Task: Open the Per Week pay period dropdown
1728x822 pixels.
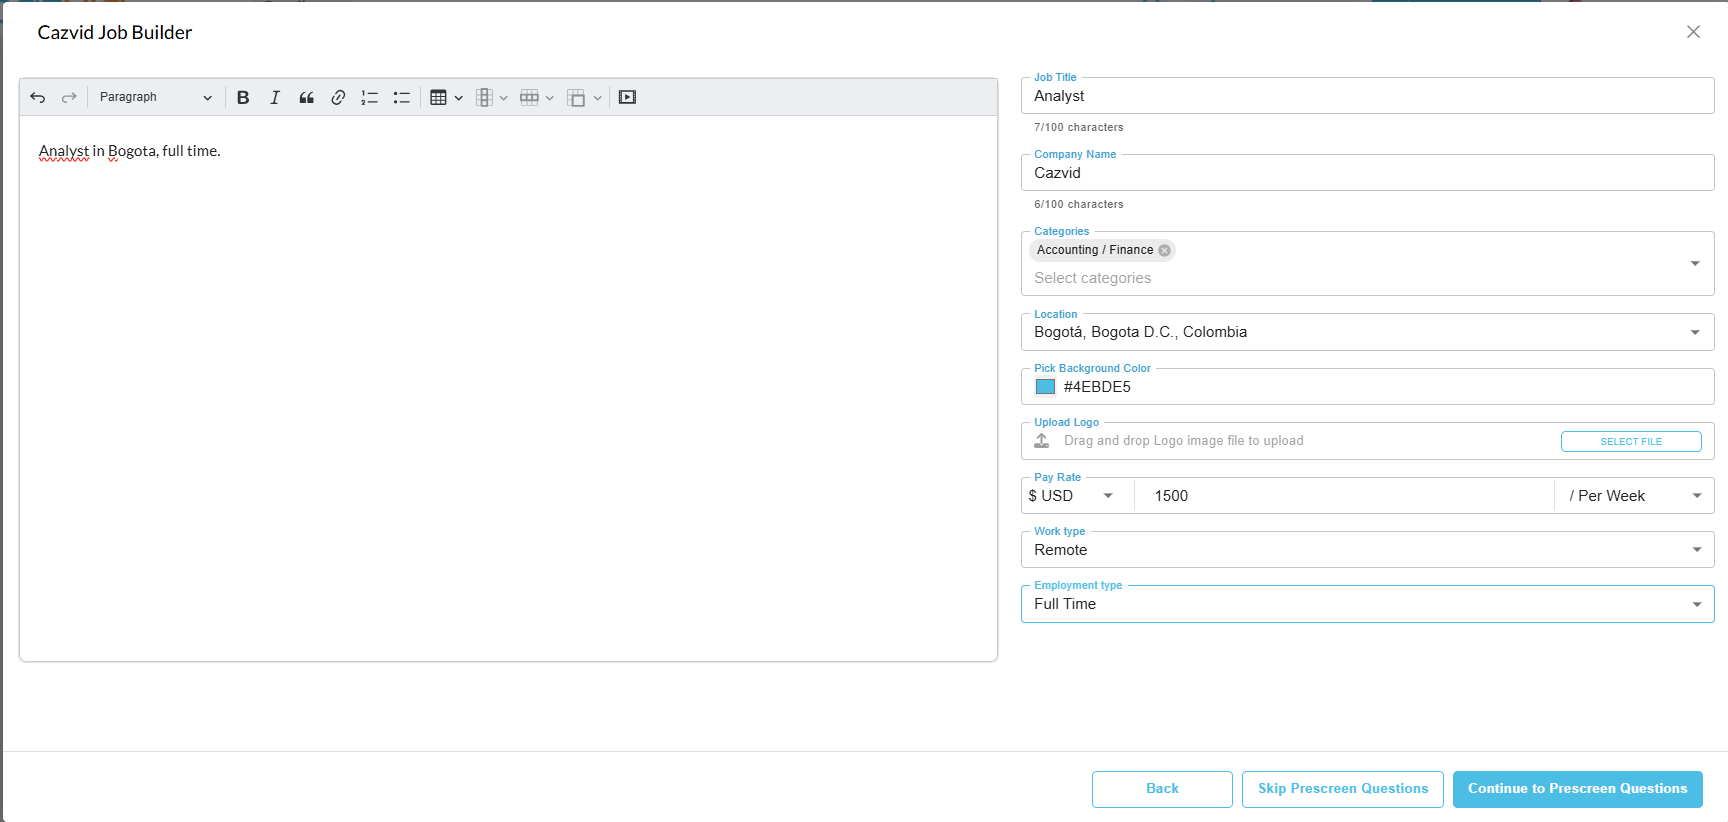Action: (1635, 496)
